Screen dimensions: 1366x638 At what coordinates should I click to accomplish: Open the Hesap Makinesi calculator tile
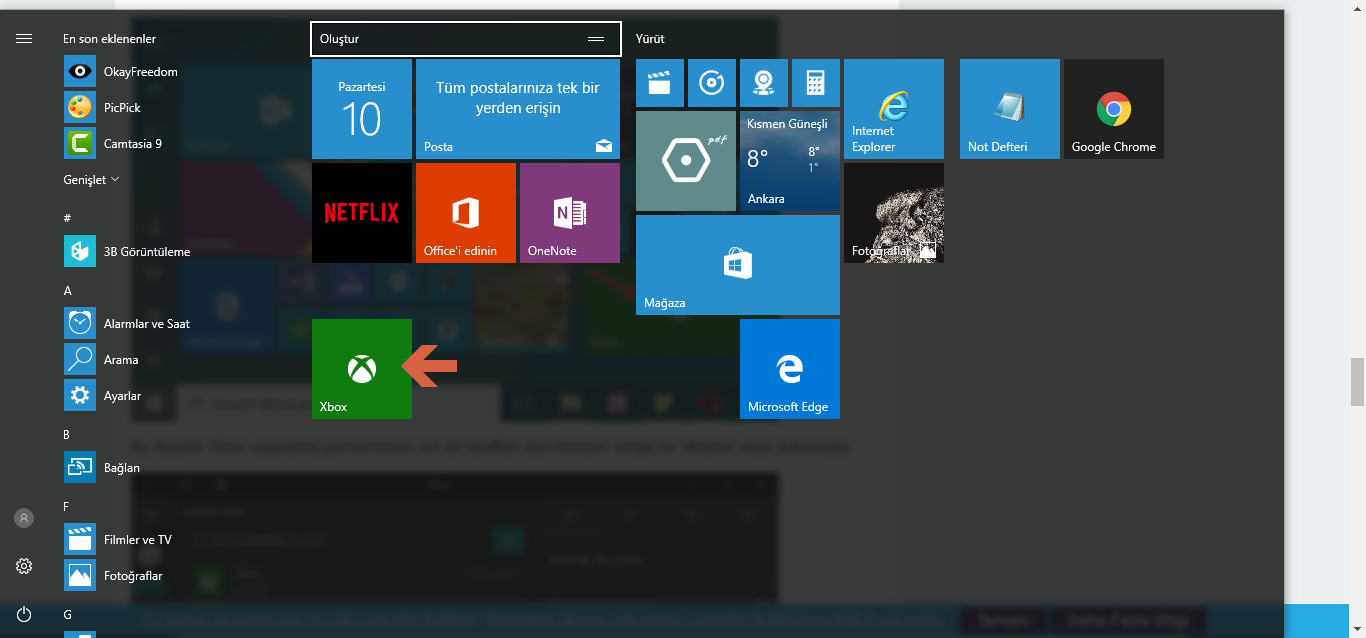pyautogui.click(x=816, y=83)
